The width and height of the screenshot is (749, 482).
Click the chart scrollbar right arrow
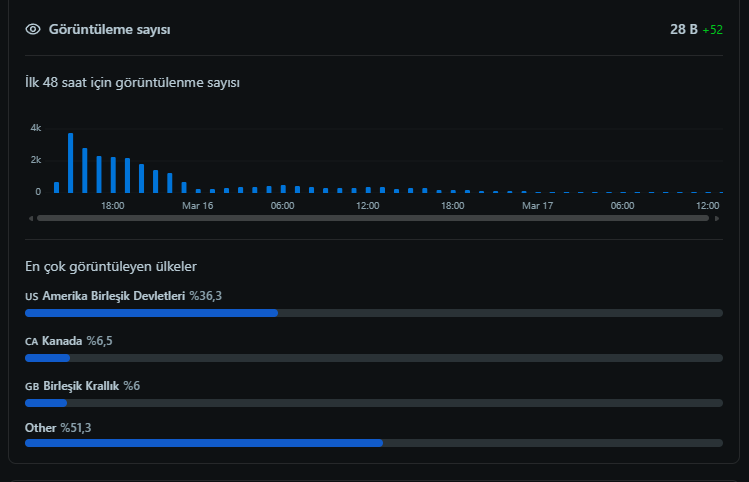point(717,218)
